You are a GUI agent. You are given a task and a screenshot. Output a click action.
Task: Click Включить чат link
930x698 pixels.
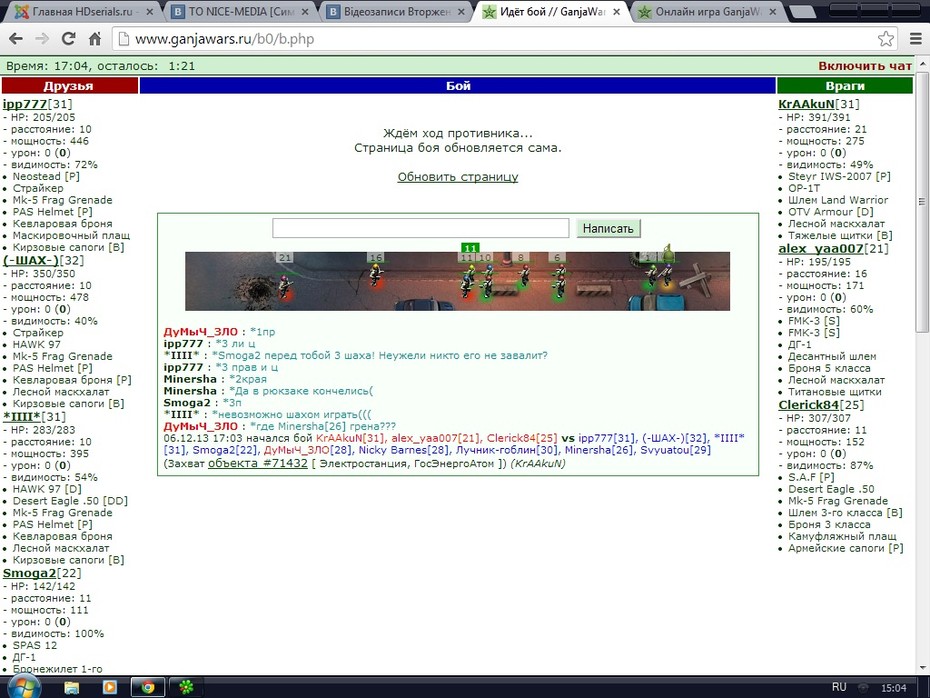(x=865, y=66)
